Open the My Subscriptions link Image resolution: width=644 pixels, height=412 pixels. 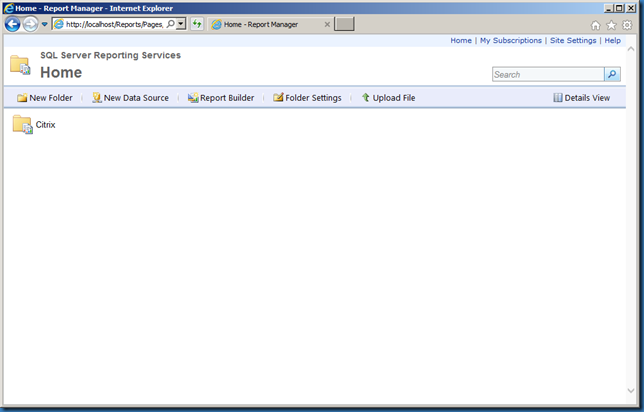(x=511, y=40)
